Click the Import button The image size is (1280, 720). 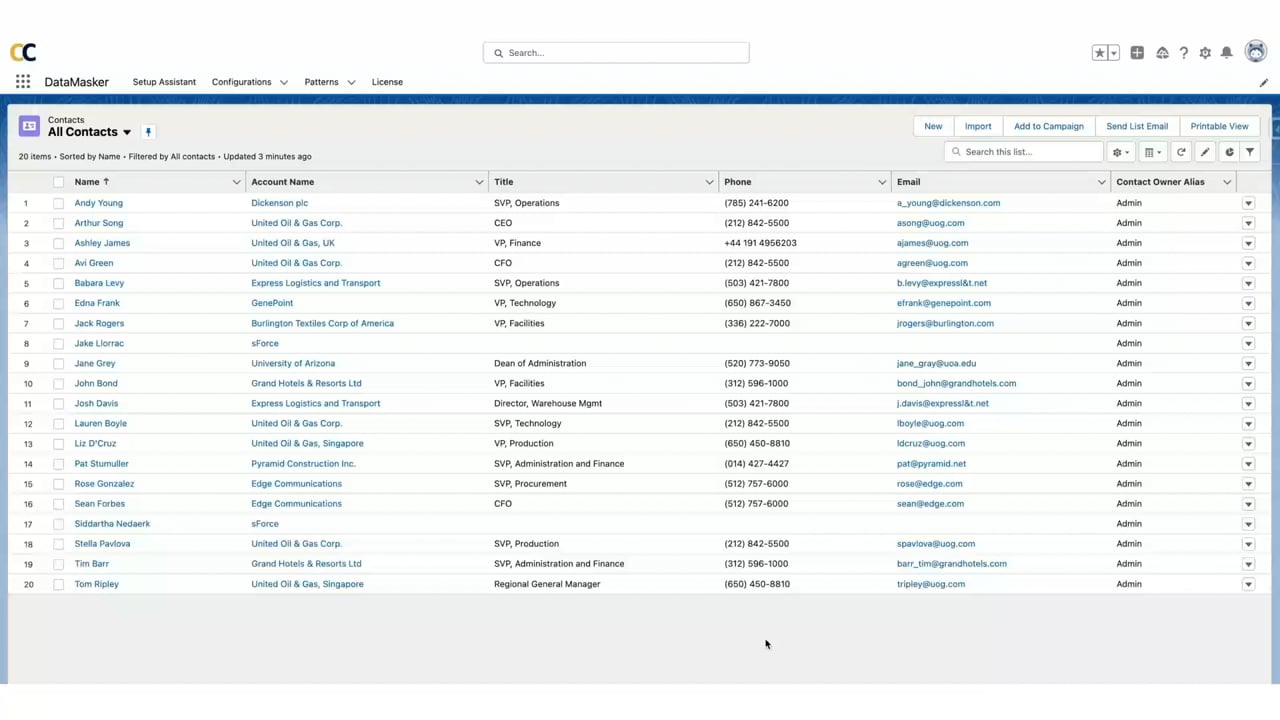pos(978,126)
